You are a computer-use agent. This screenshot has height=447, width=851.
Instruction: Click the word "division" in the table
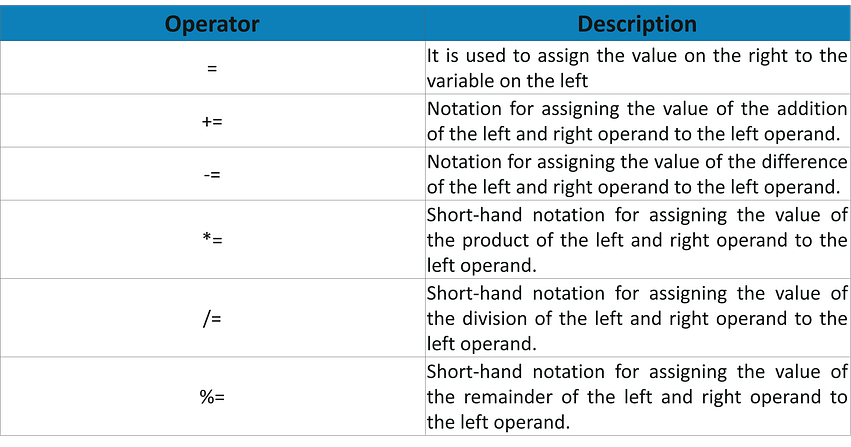click(x=495, y=319)
